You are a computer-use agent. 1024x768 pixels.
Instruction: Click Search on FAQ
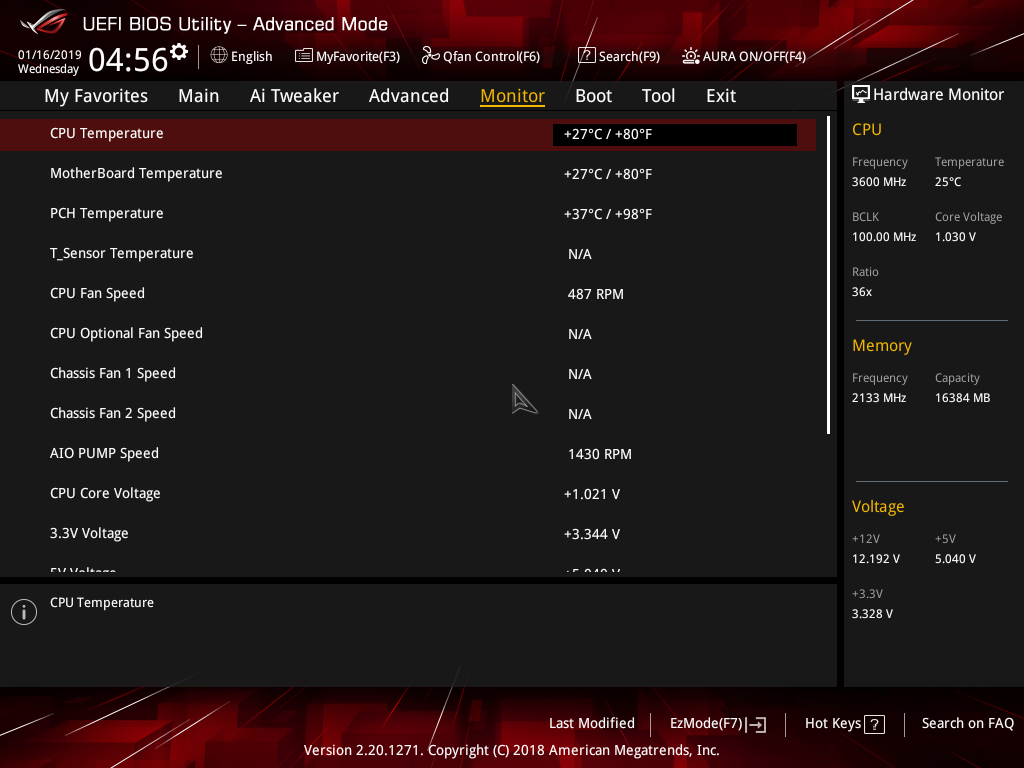(x=967, y=723)
